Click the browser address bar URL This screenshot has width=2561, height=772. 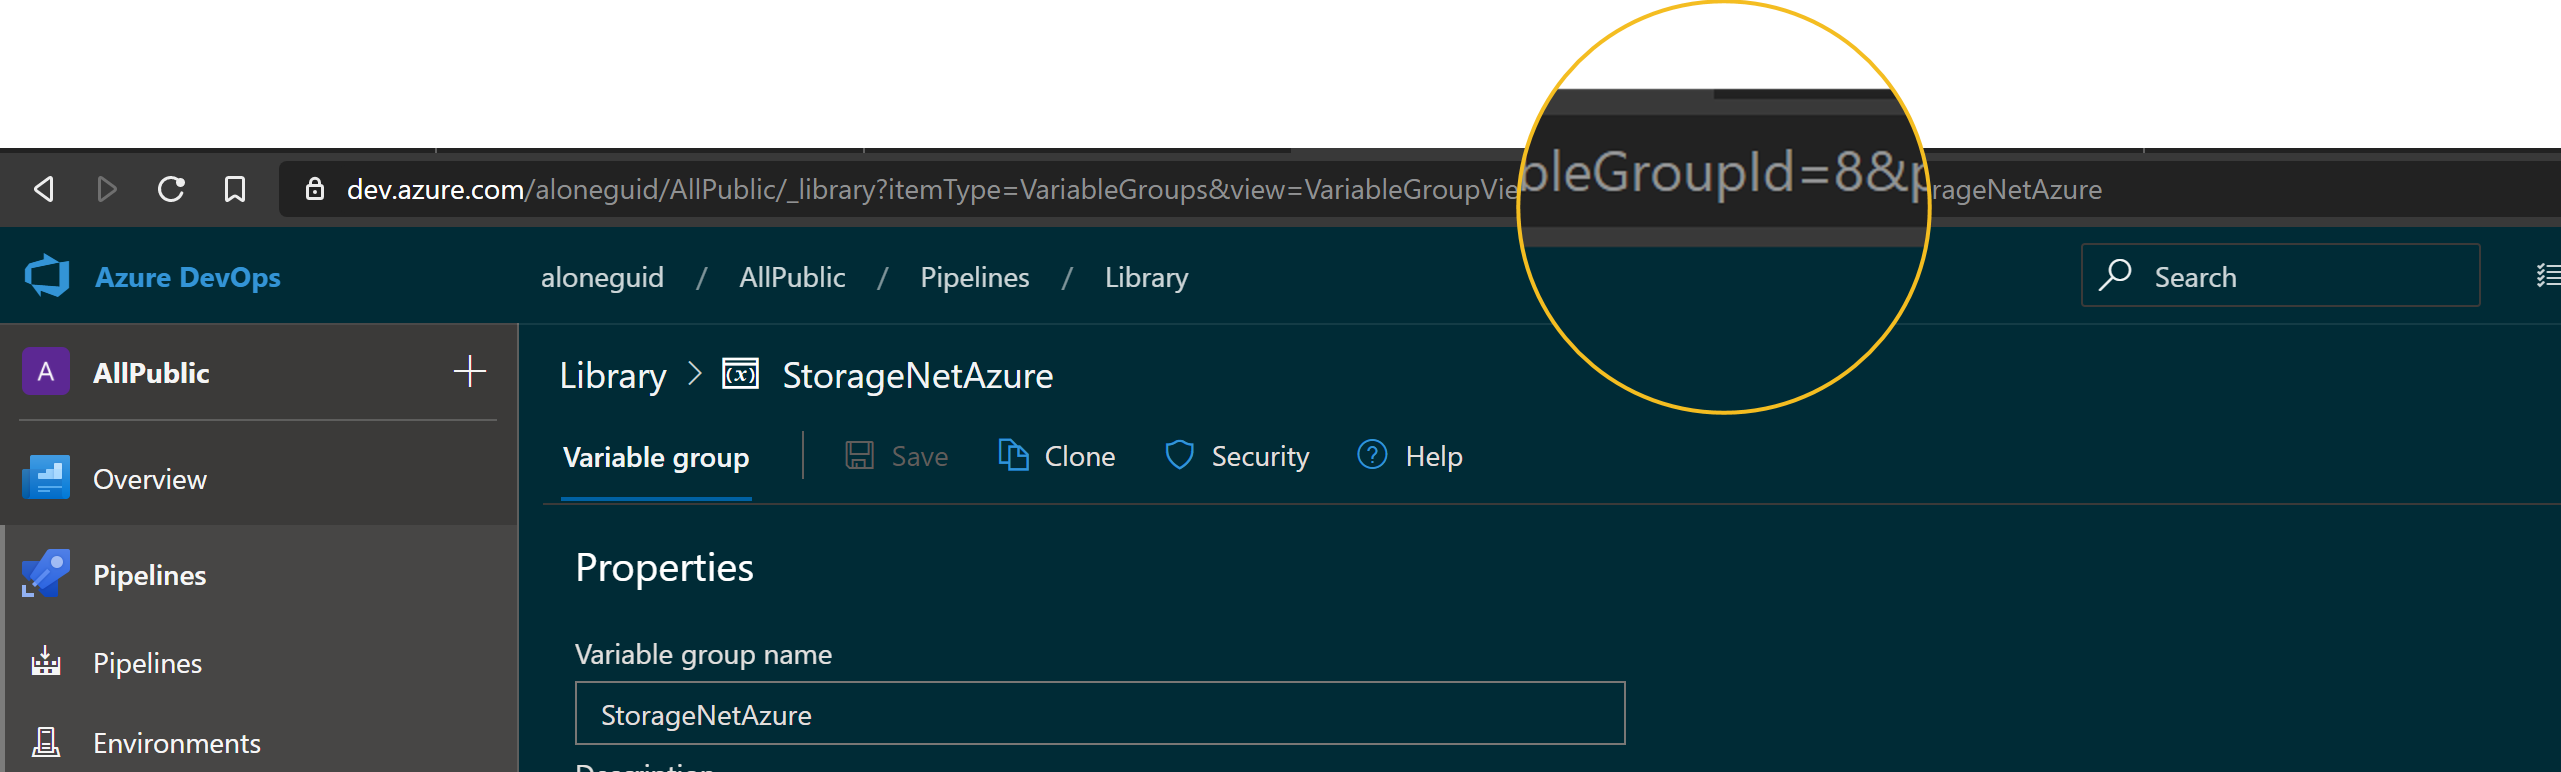point(1224,189)
